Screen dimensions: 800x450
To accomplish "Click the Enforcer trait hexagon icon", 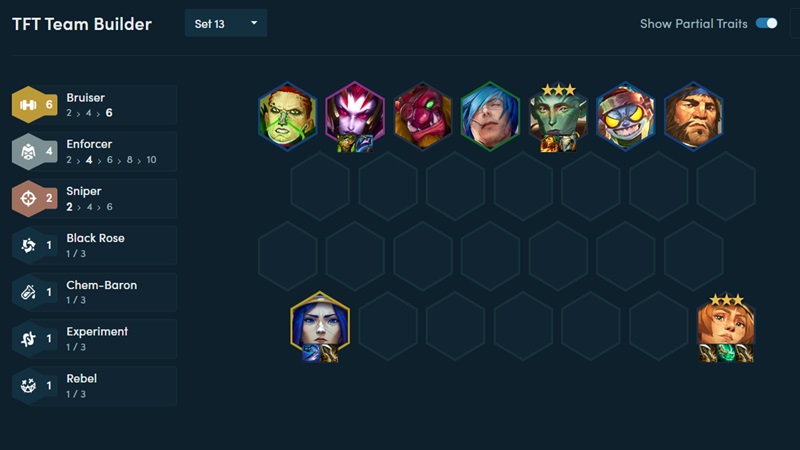I will point(28,152).
